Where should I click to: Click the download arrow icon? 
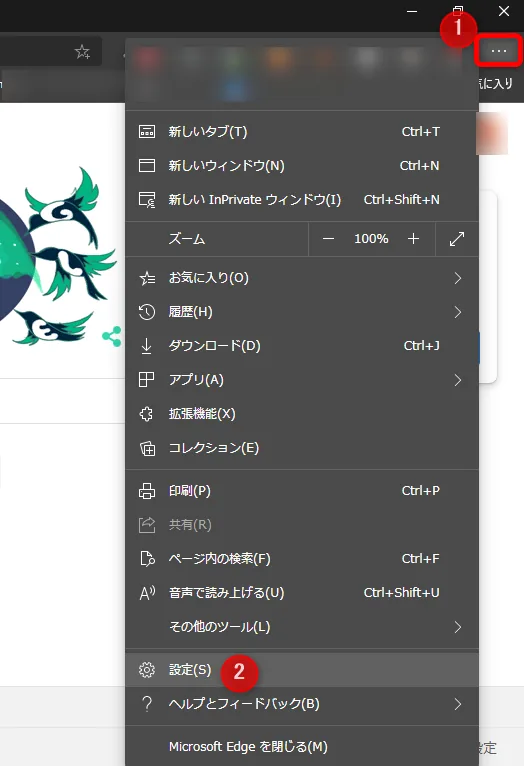tap(147, 346)
